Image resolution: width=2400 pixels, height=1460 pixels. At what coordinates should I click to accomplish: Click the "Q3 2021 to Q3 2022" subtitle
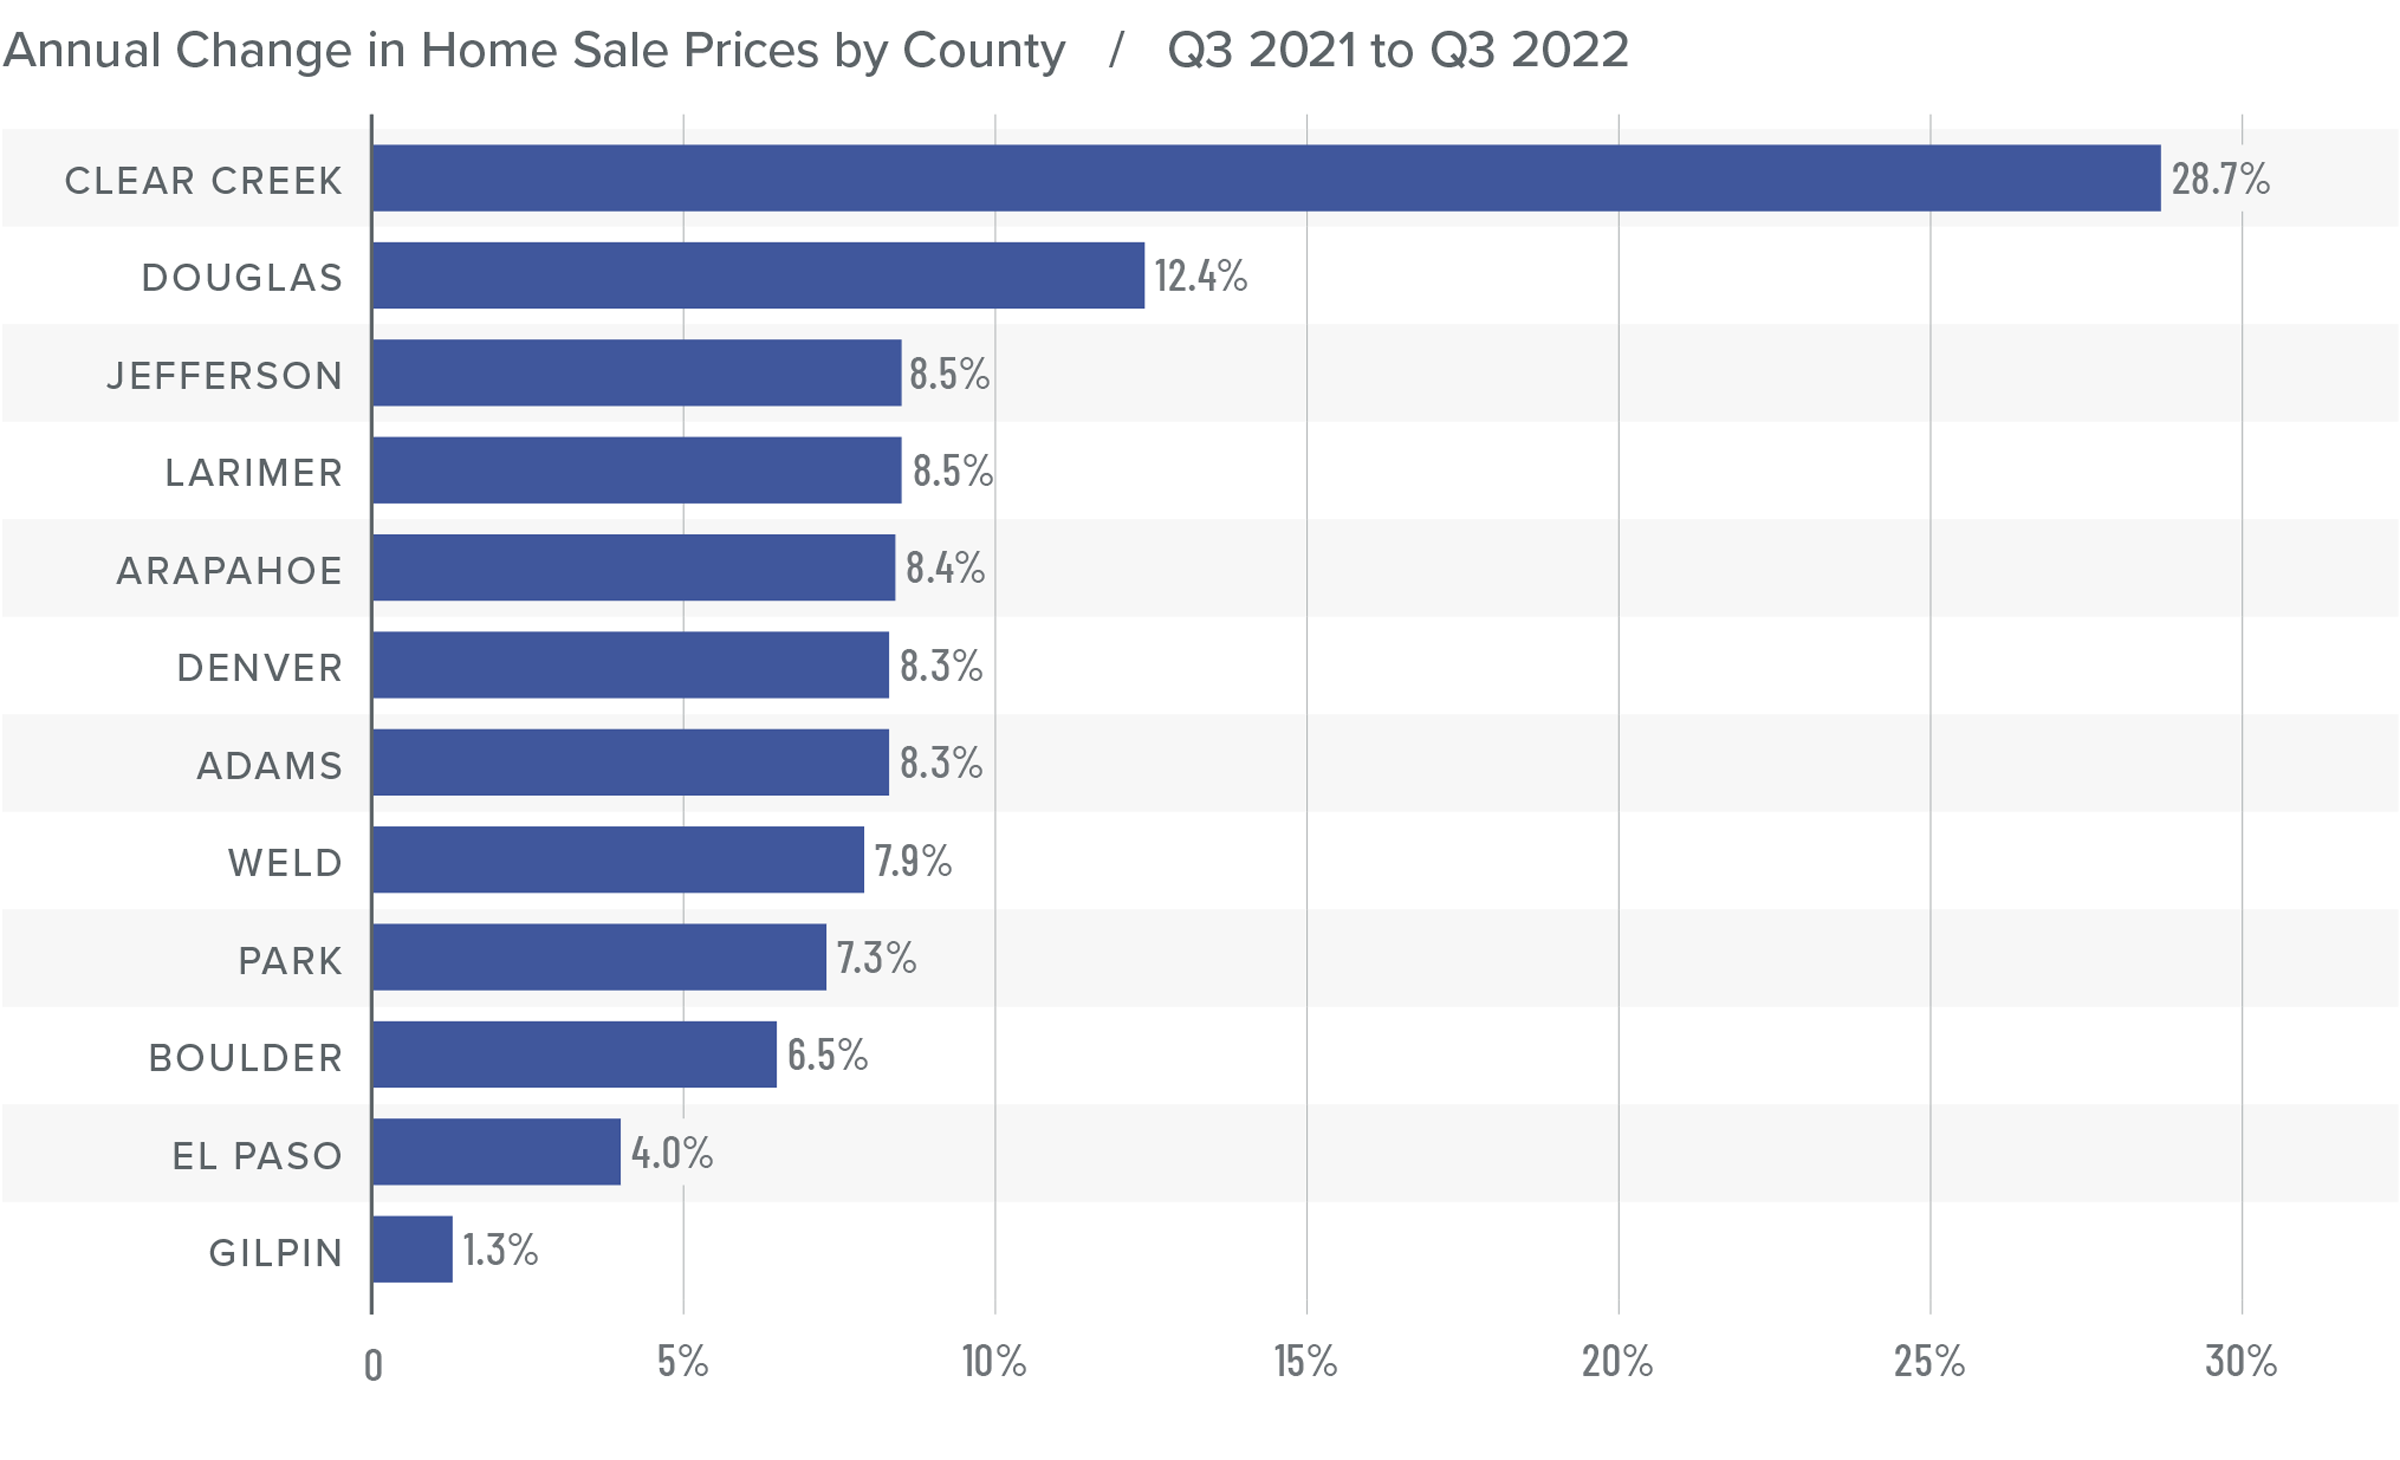point(1398,50)
